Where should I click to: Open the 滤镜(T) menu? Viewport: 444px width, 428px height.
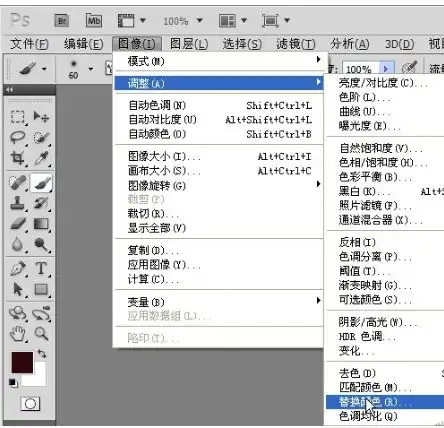point(295,44)
